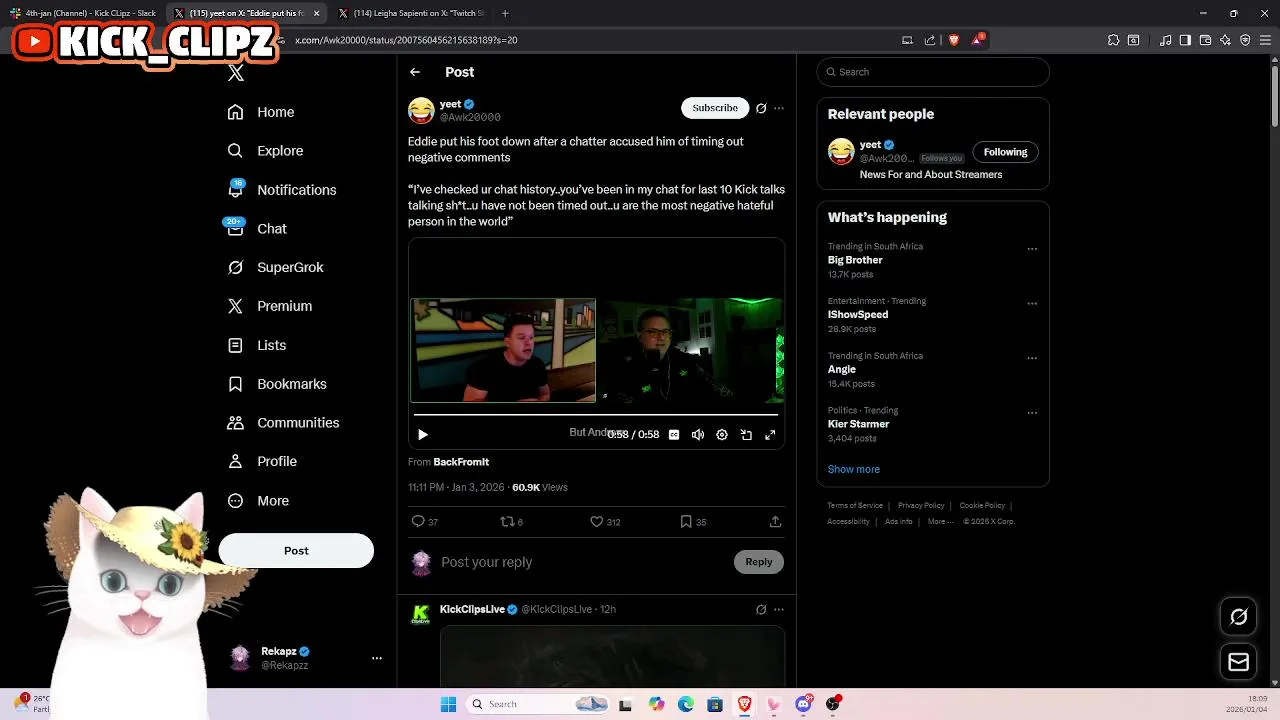The height and width of the screenshot is (720, 1280).
Task: Open more options for IShowSpeed trend
Action: click(1032, 304)
